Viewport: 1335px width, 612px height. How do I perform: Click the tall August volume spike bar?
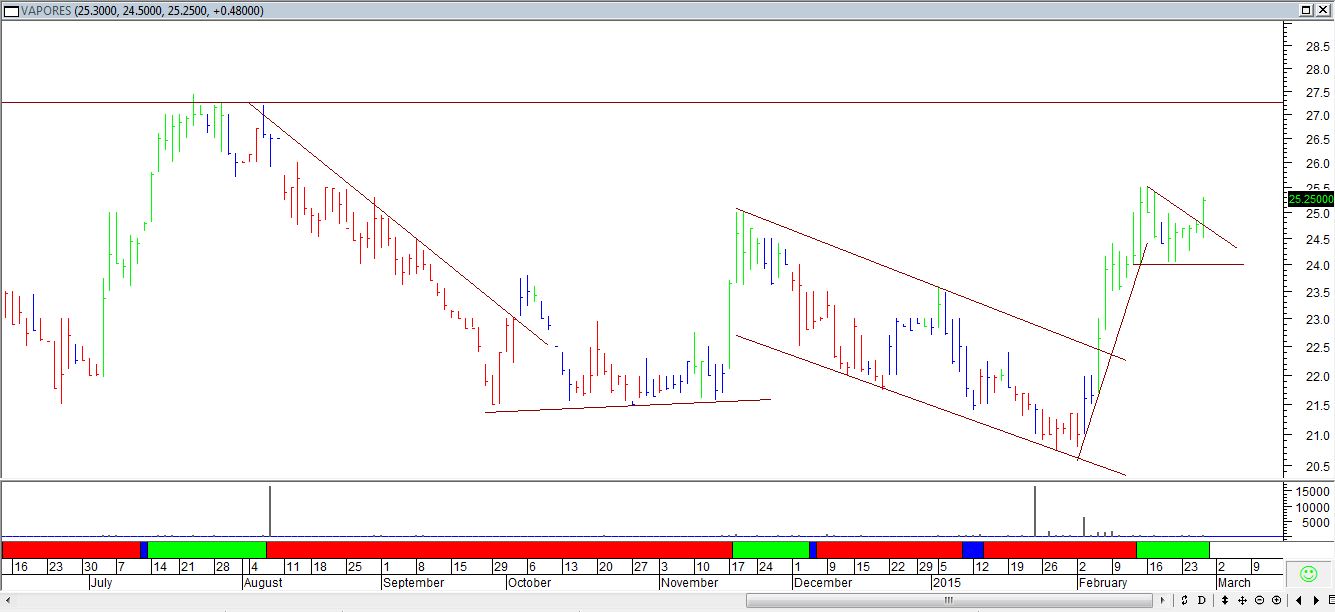pyautogui.click(x=269, y=512)
